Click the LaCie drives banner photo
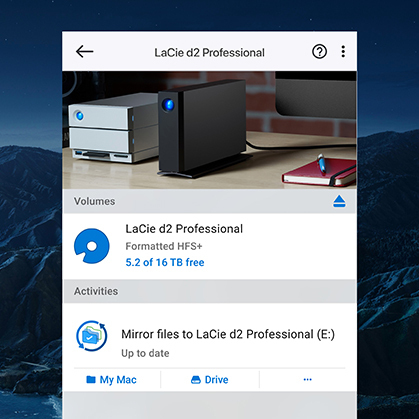The image size is (419, 419). point(209,130)
